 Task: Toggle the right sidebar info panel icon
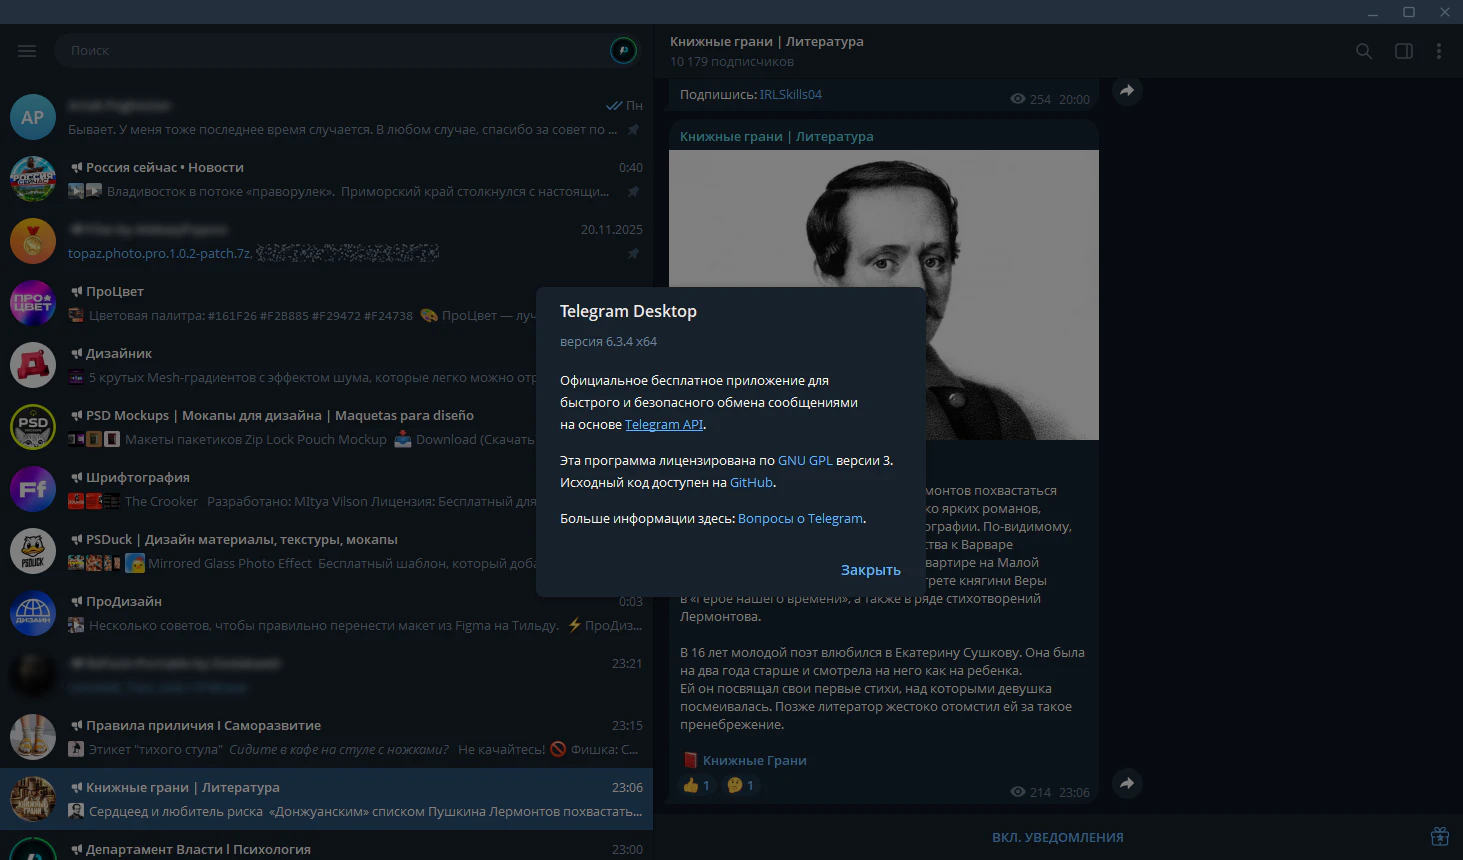(x=1403, y=51)
